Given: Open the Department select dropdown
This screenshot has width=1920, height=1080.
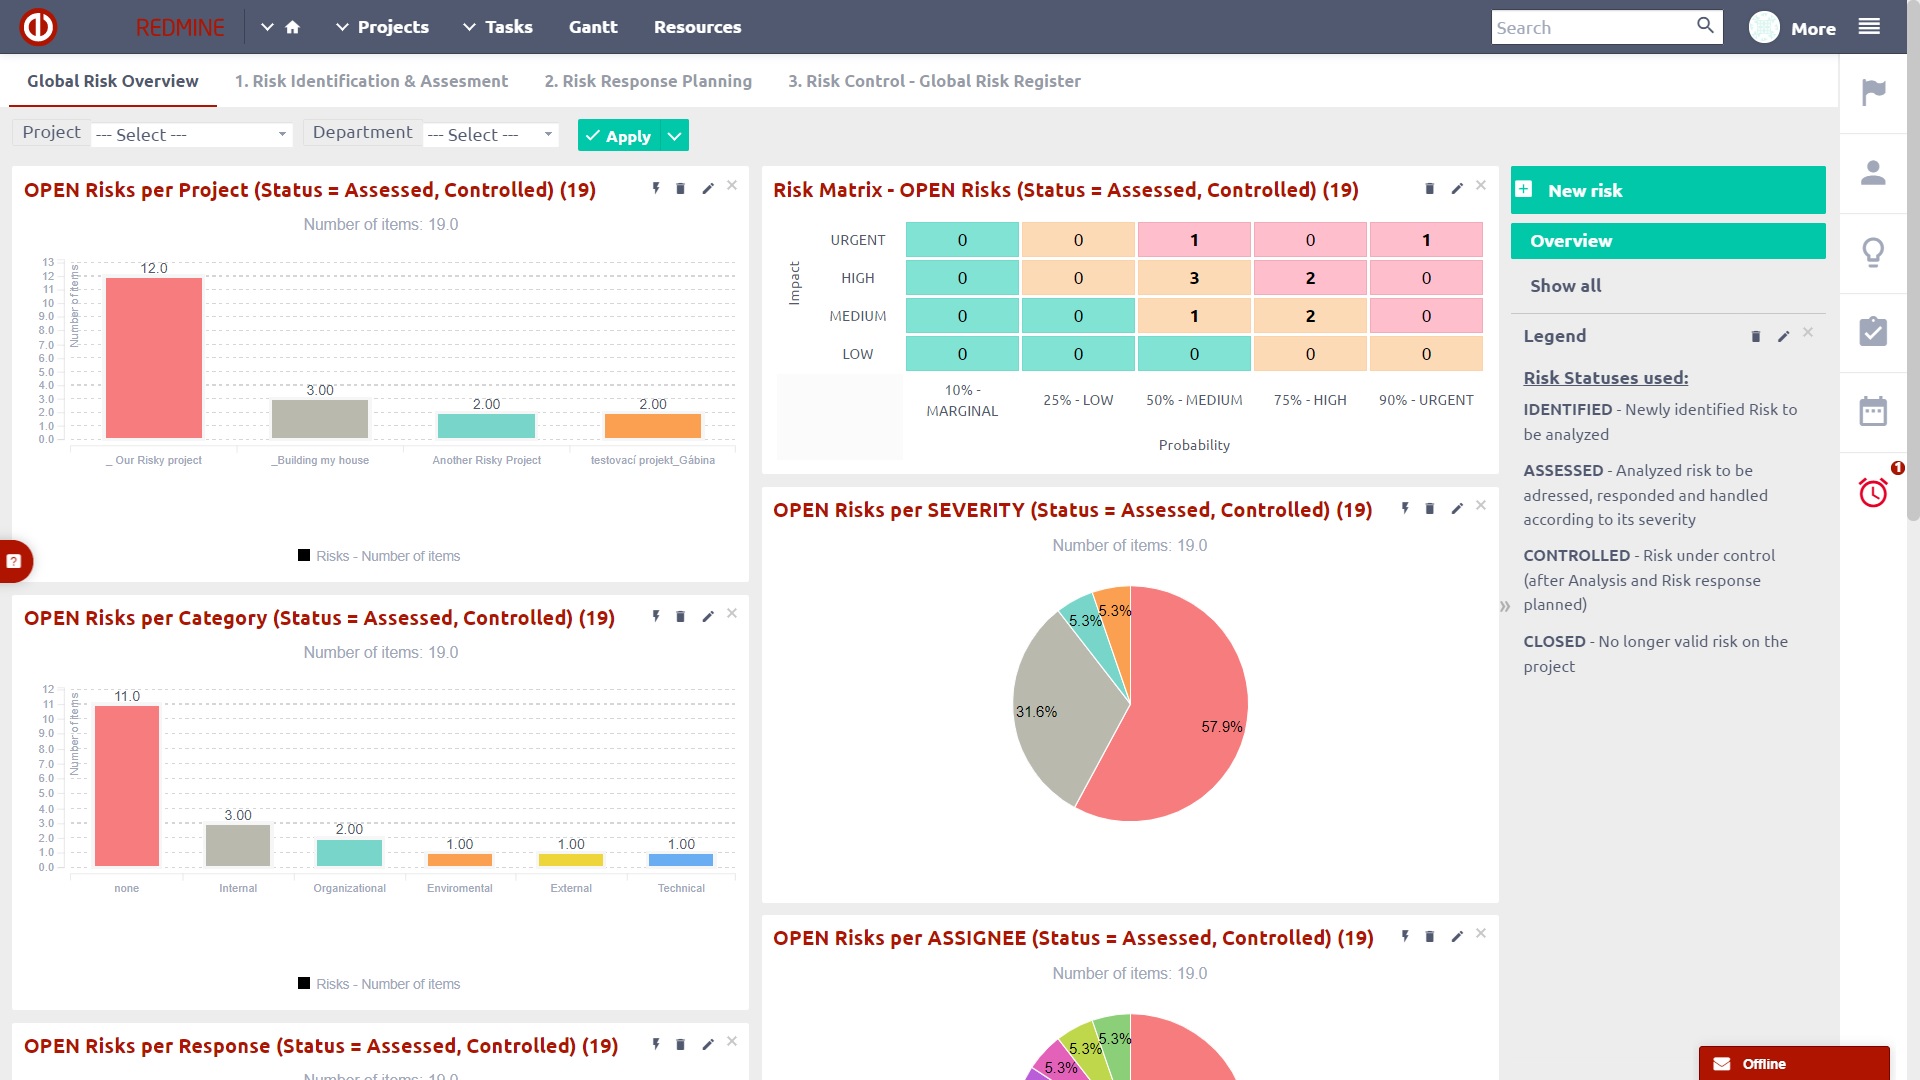Looking at the screenshot, I should coord(490,134).
